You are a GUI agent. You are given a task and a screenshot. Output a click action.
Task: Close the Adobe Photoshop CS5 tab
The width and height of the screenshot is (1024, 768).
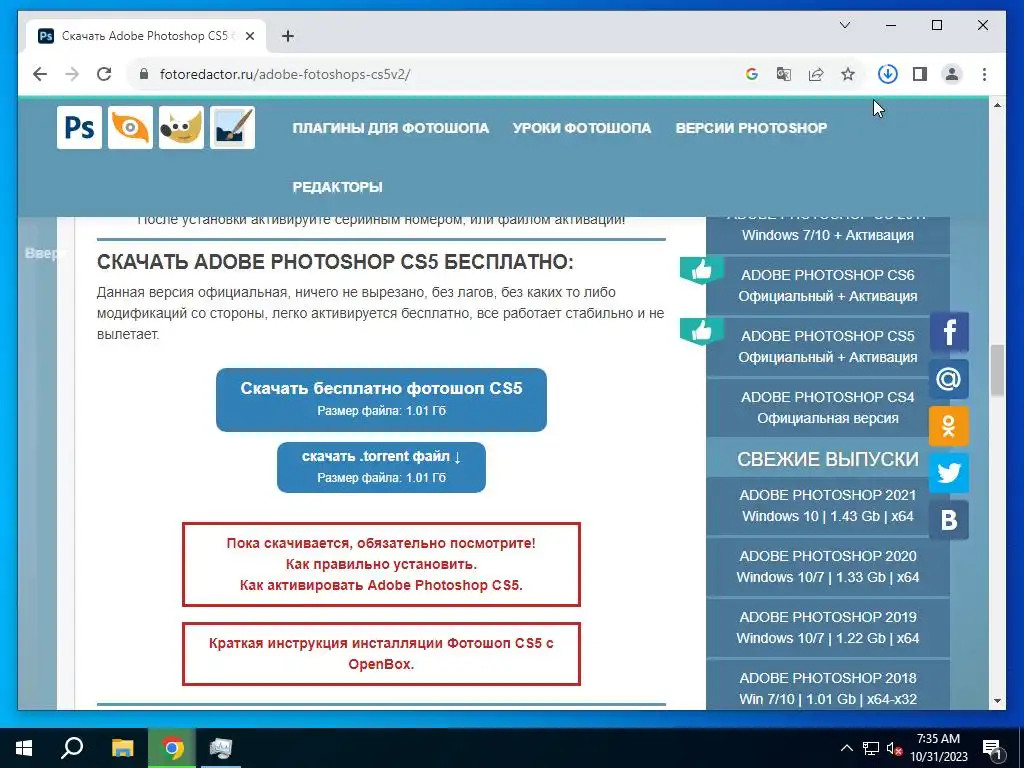click(x=249, y=36)
